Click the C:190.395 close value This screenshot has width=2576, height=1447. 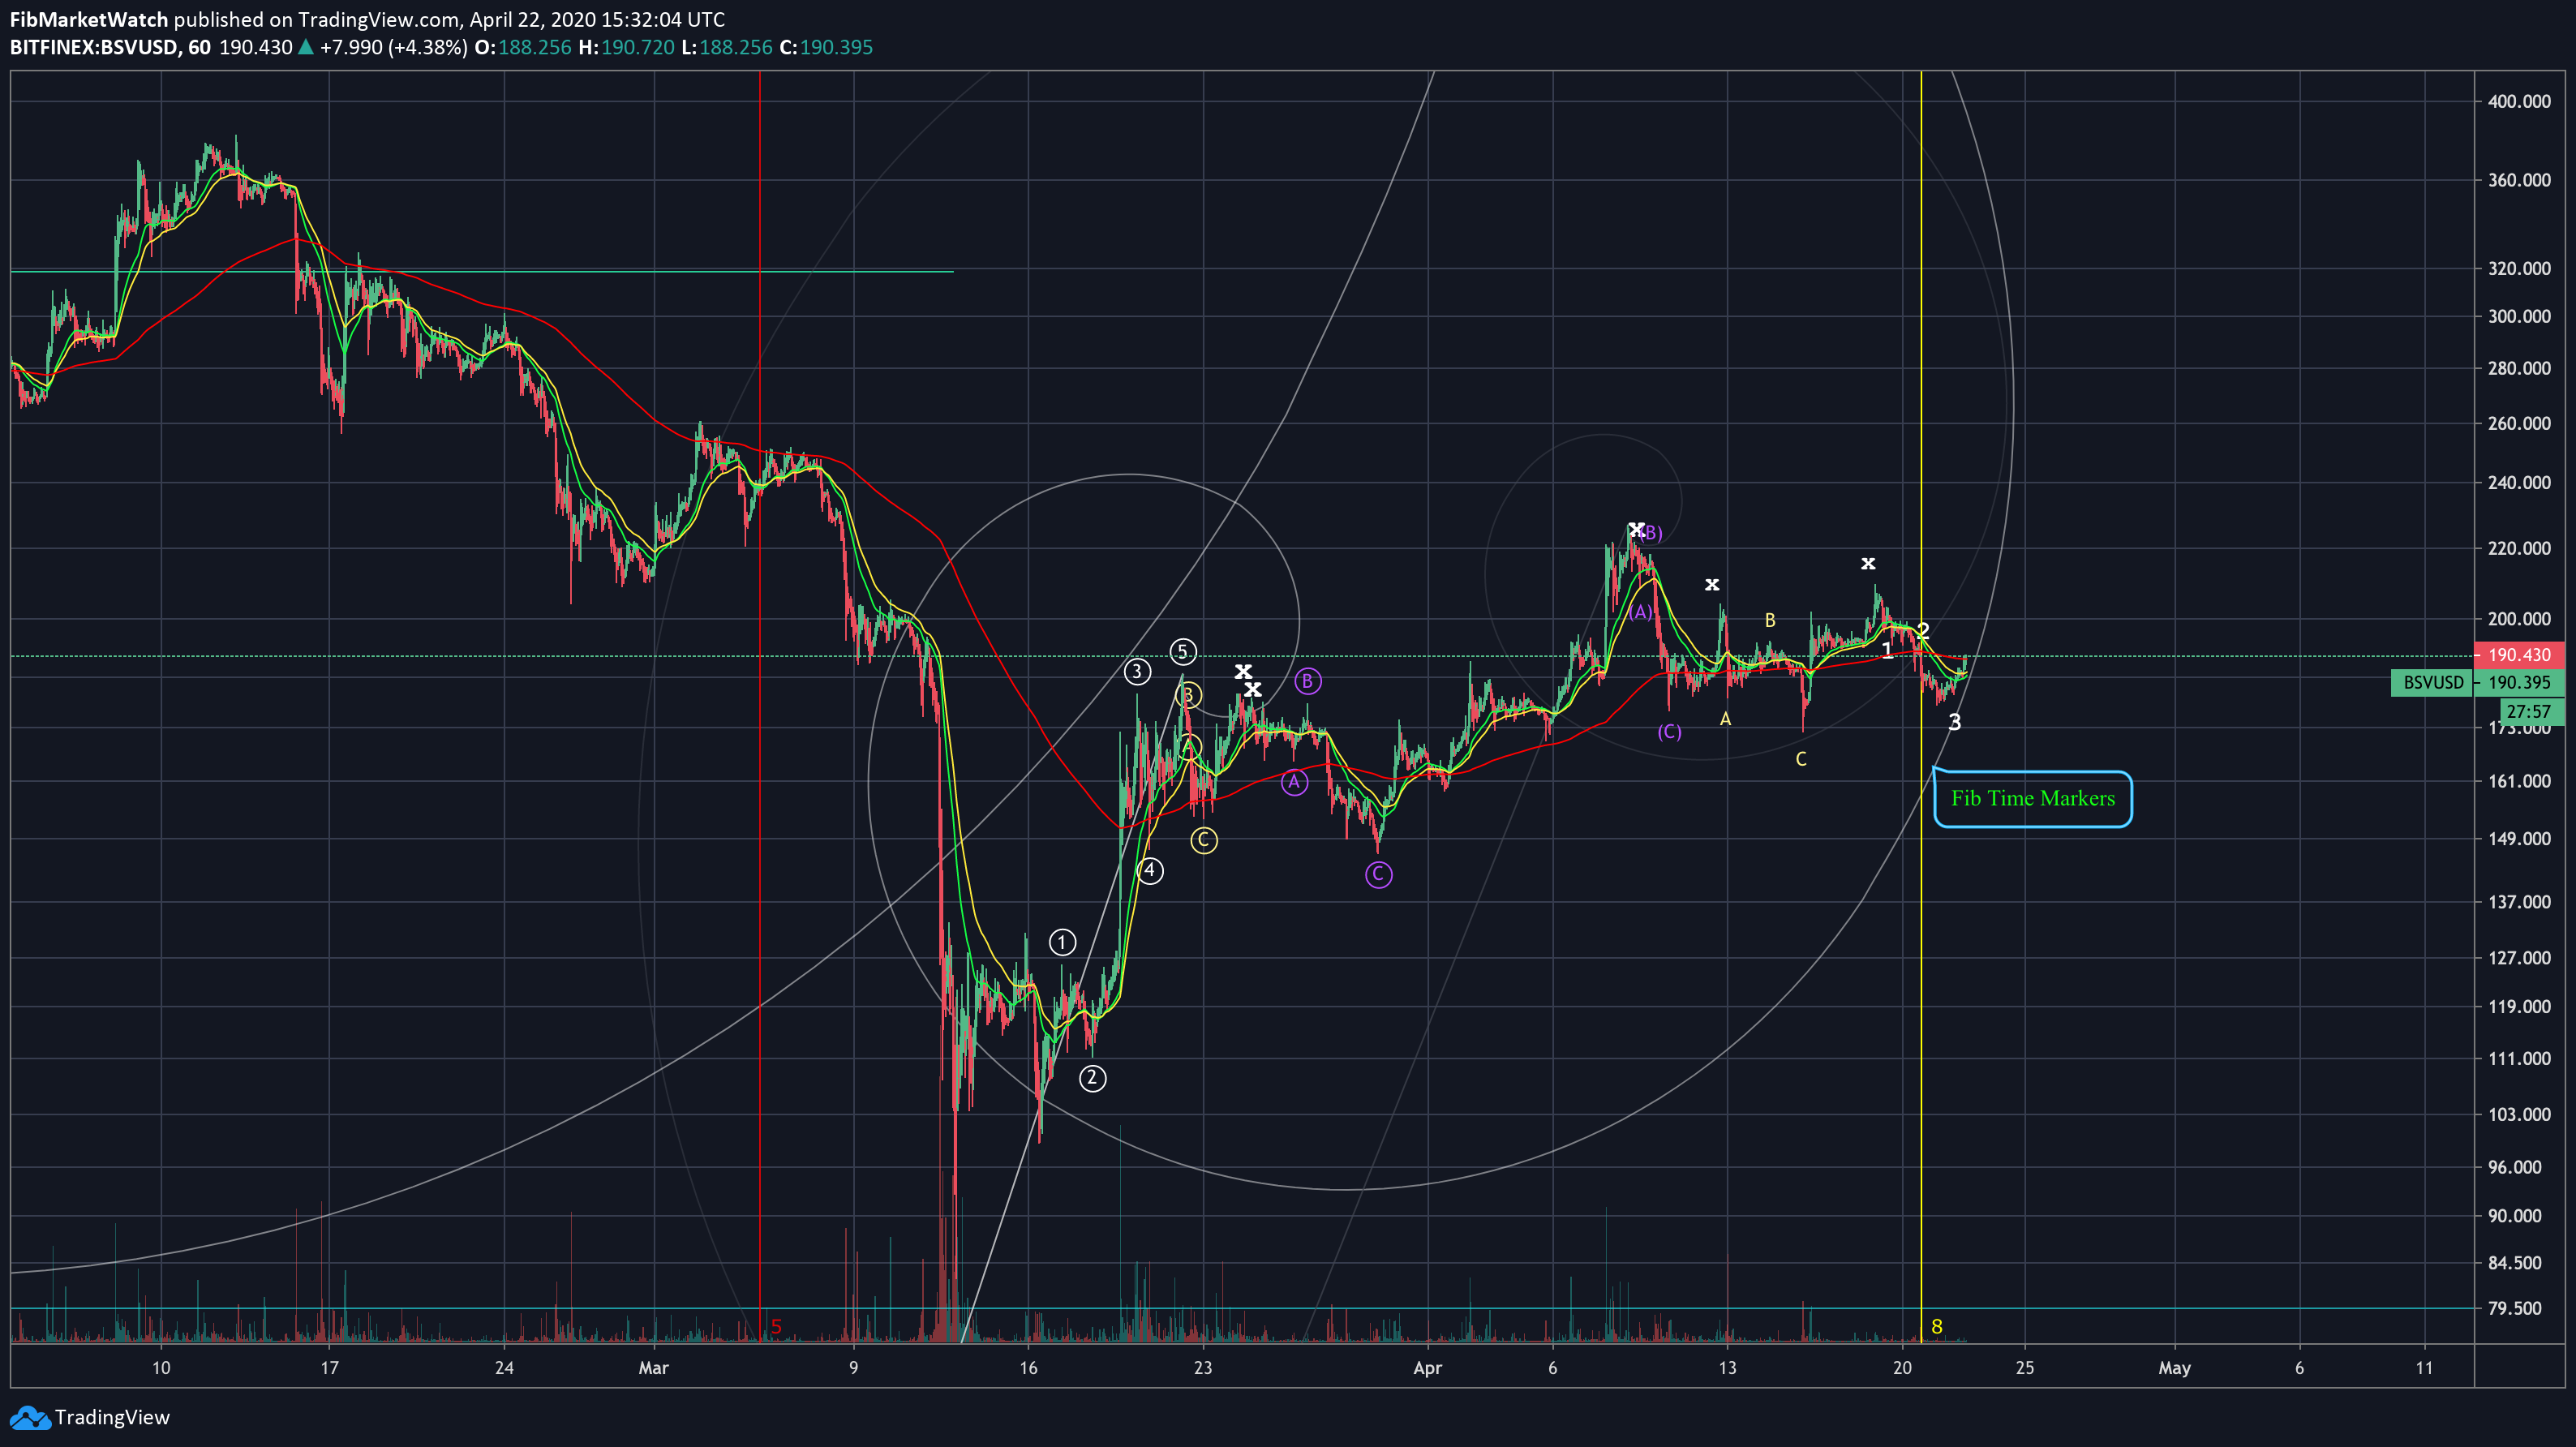point(826,47)
